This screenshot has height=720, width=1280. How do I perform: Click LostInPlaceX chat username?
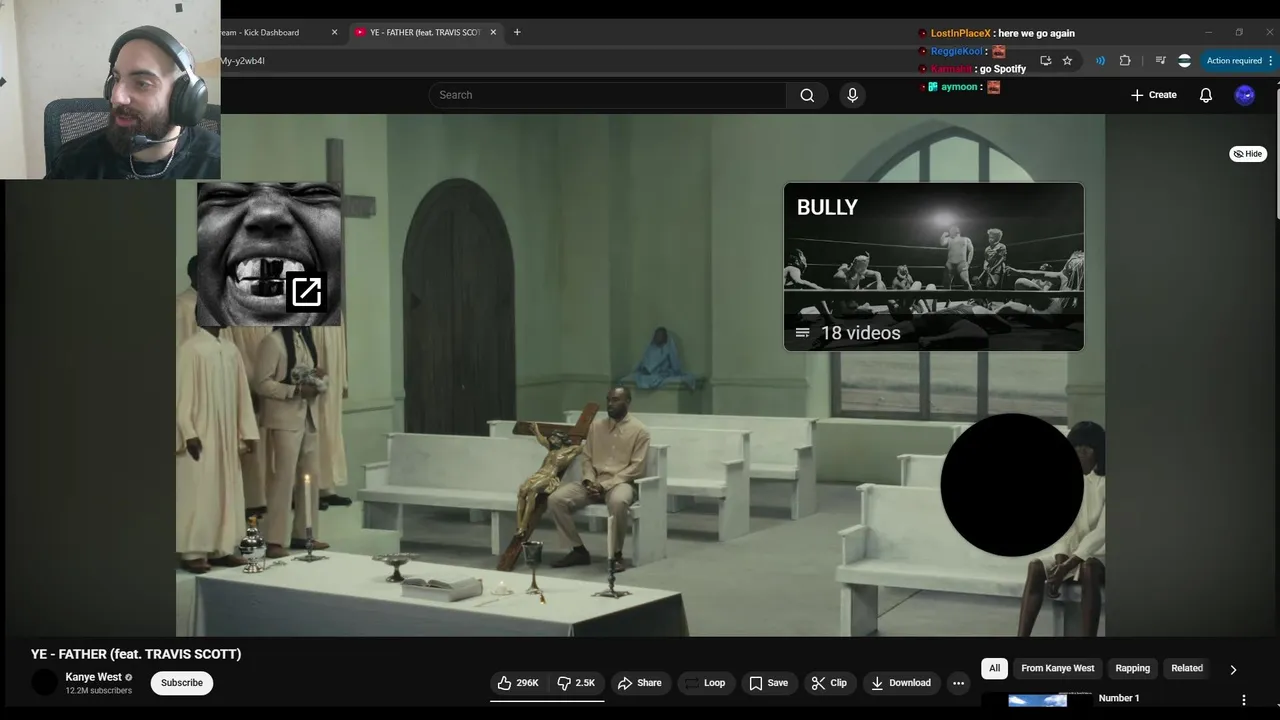[x=961, y=33]
